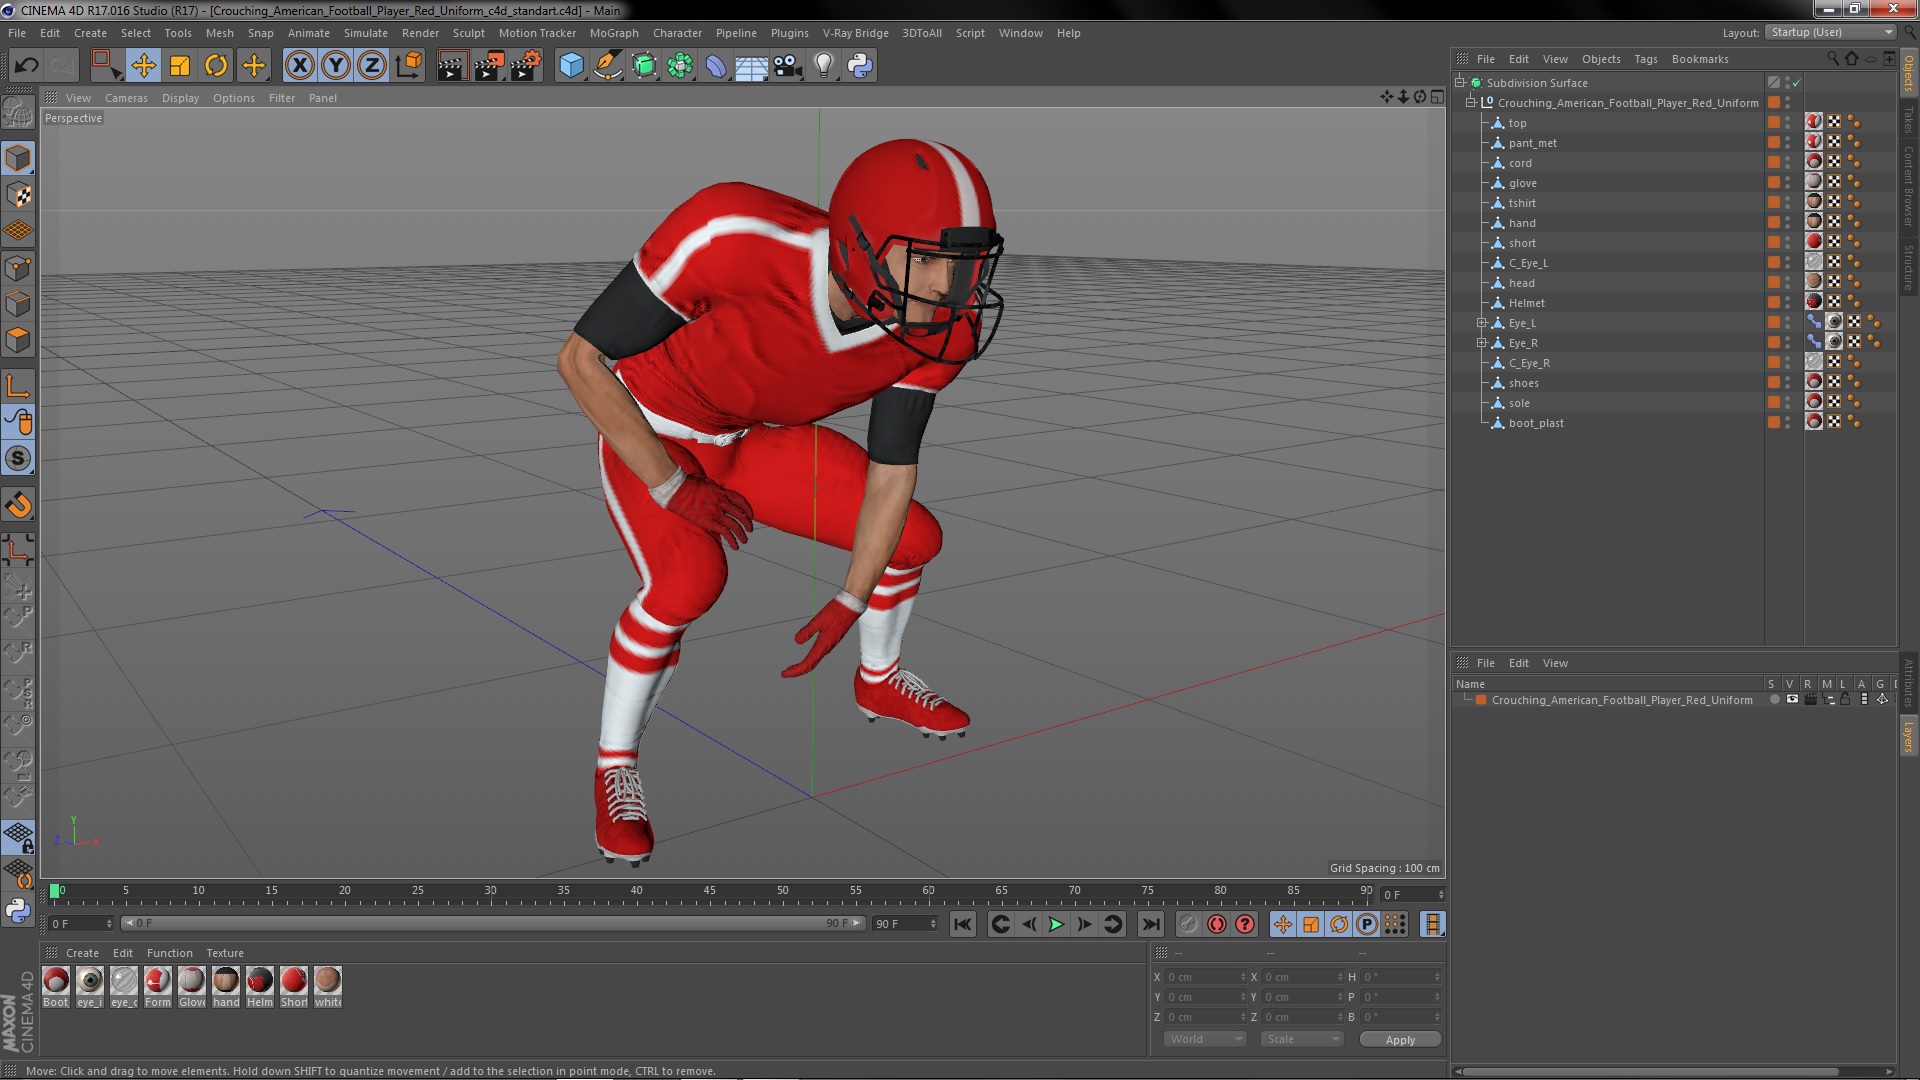Open material manager Texture menu
The image size is (1920, 1080).
[224, 953]
